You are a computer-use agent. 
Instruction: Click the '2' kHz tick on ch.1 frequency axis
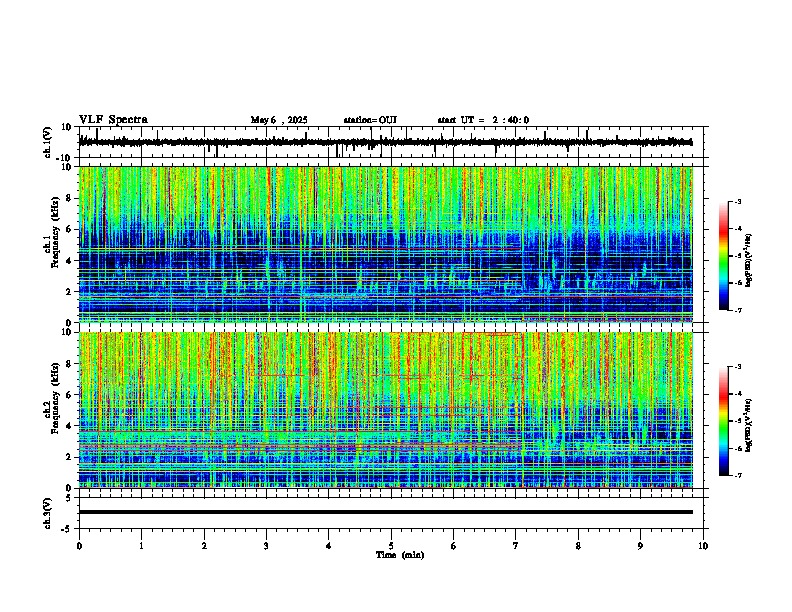coord(70,292)
